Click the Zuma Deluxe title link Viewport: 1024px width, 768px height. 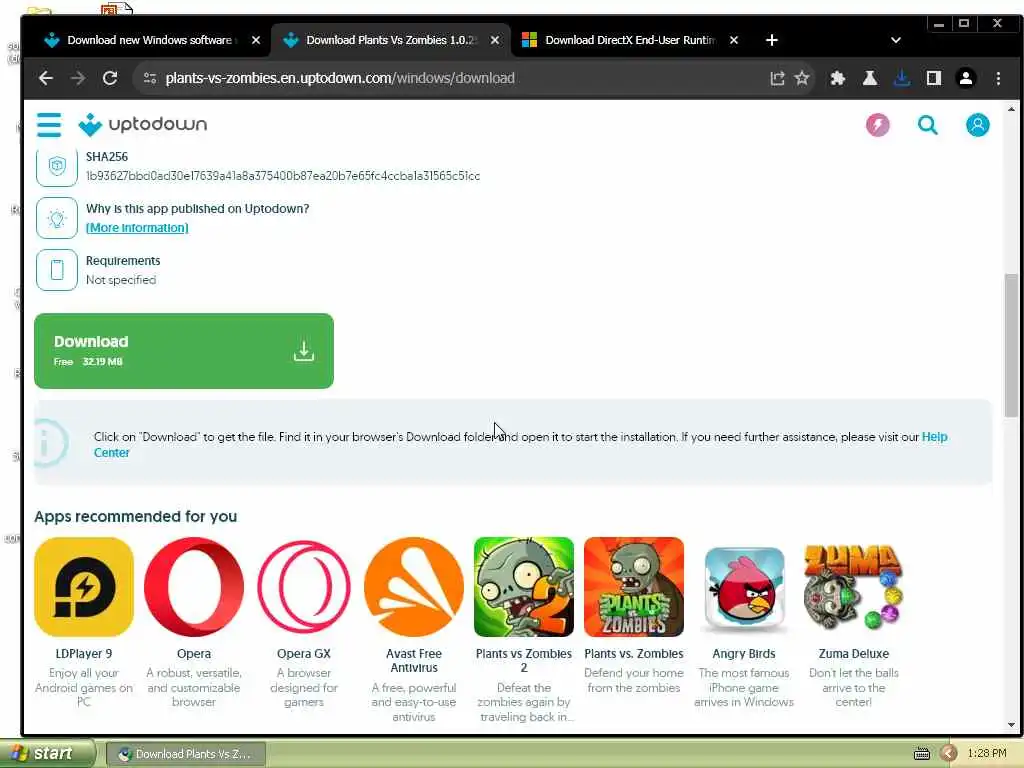click(854, 654)
